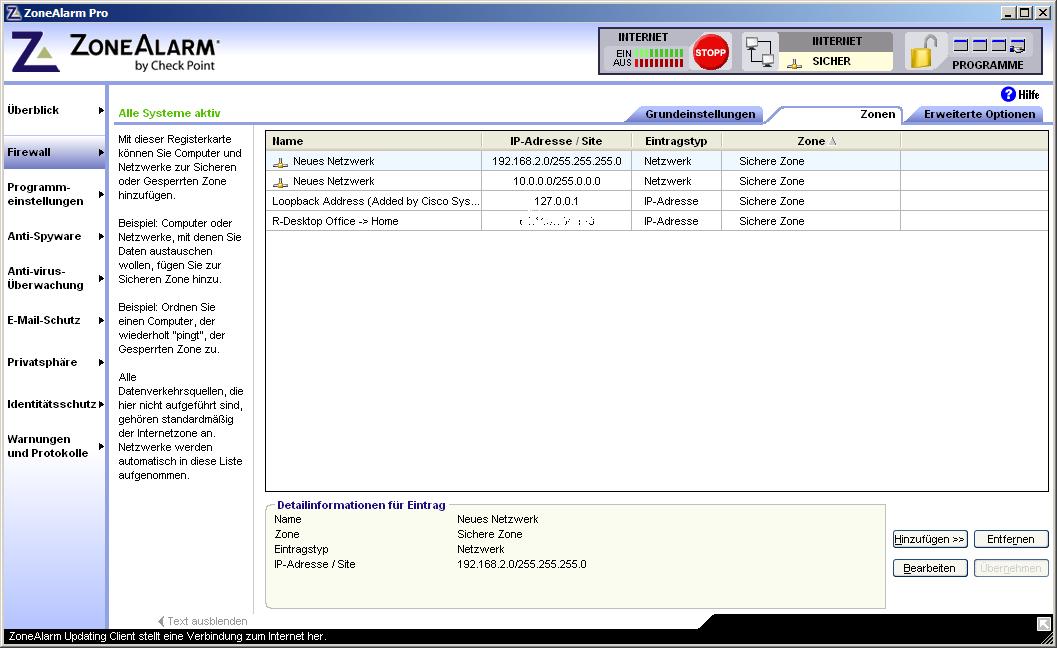
Task: Expand Warnungen und Protokolle arrow
Action: coord(101,446)
